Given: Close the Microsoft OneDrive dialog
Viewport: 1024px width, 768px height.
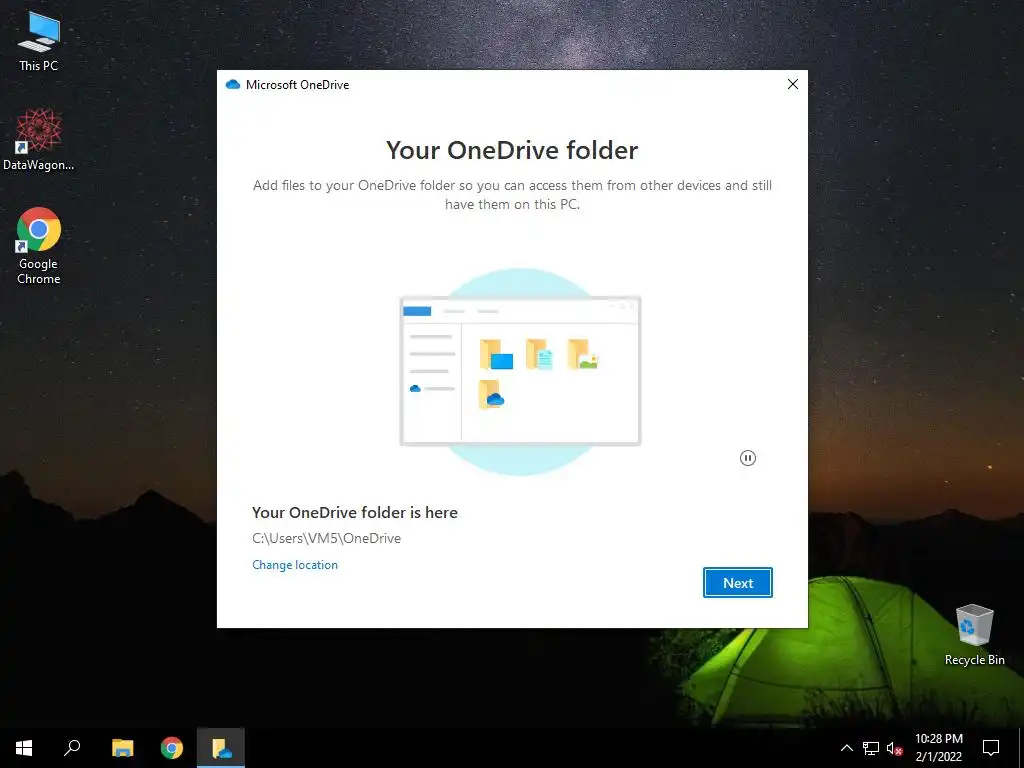Looking at the screenshot, I should point(793,84).
